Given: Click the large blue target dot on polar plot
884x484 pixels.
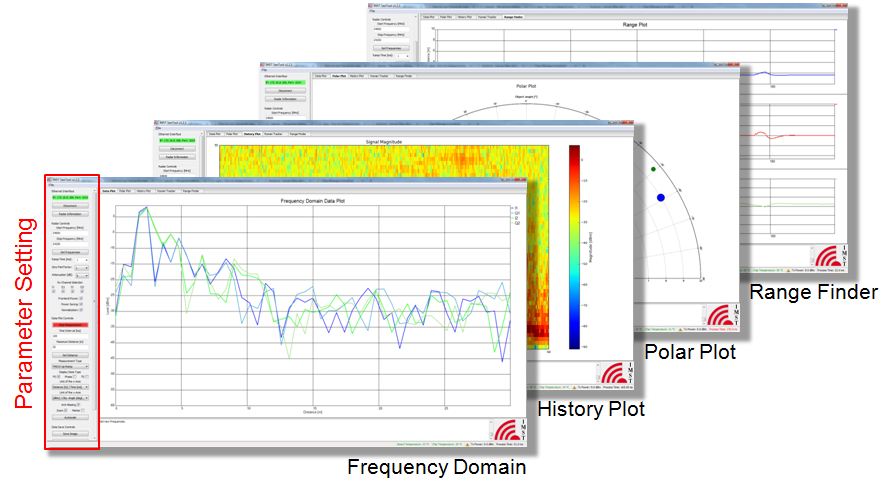Looking at the screenshot, I should click(661, 197).
